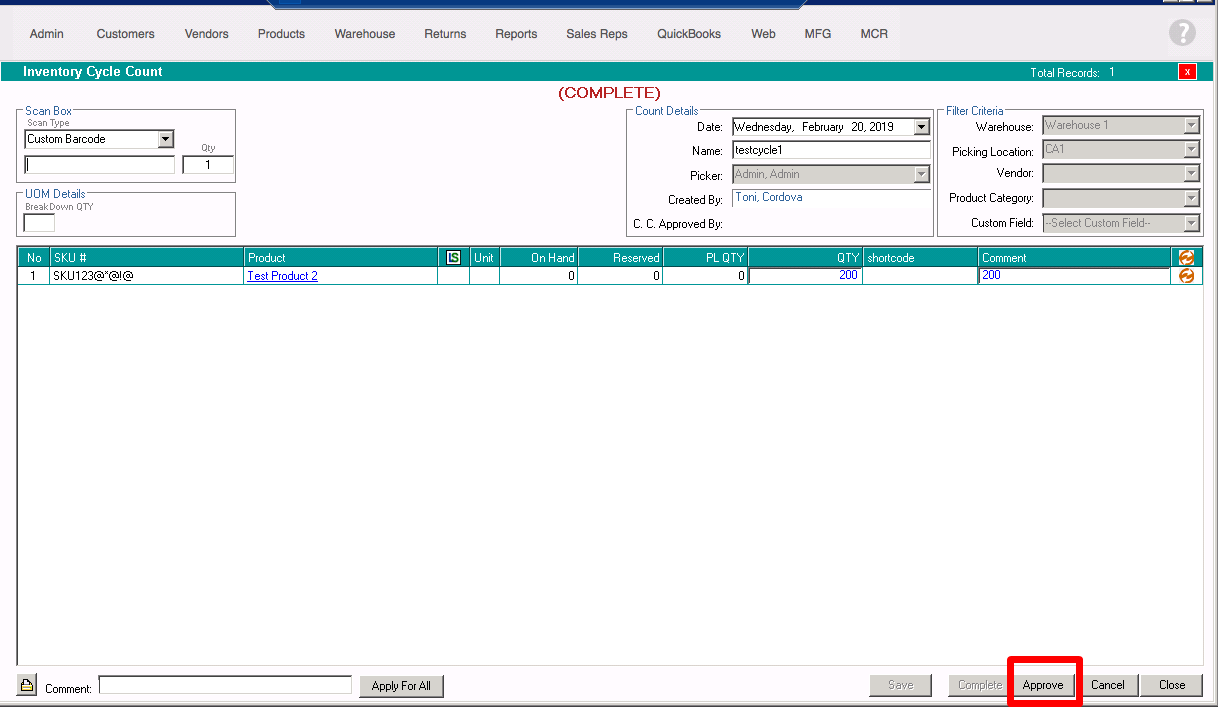Click the help question mark icon
The height and width of the screenshot is (707, 1218).
tap(1182, 33)
